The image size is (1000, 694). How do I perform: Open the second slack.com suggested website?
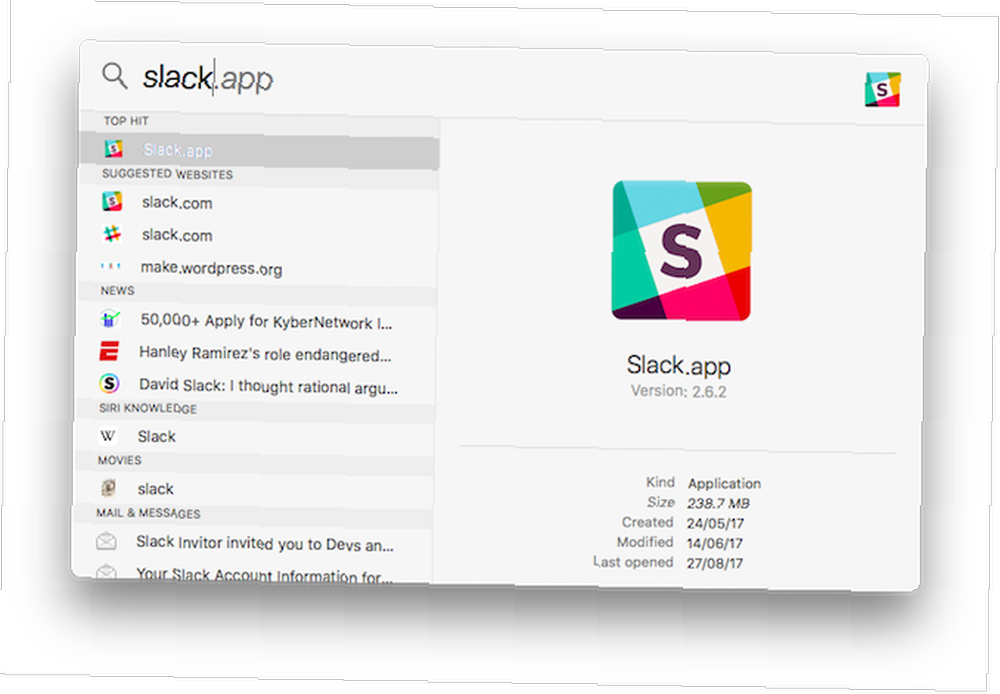(x=258, y=235)
